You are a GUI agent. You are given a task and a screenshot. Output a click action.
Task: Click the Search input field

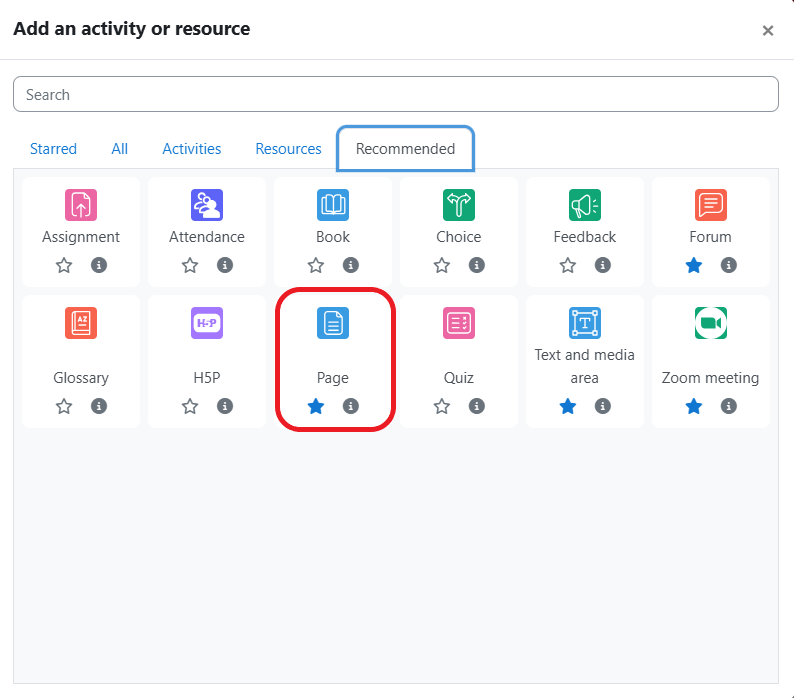coord(396,95)
